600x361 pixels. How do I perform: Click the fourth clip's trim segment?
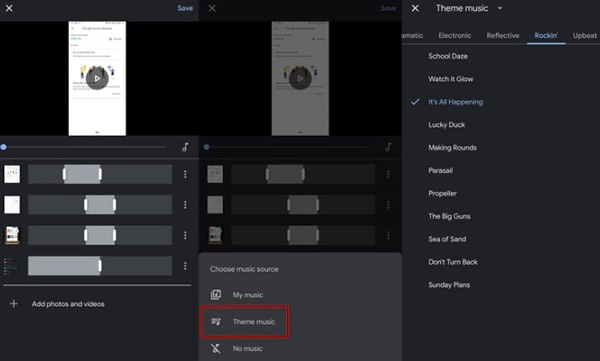tap(65, 266)
